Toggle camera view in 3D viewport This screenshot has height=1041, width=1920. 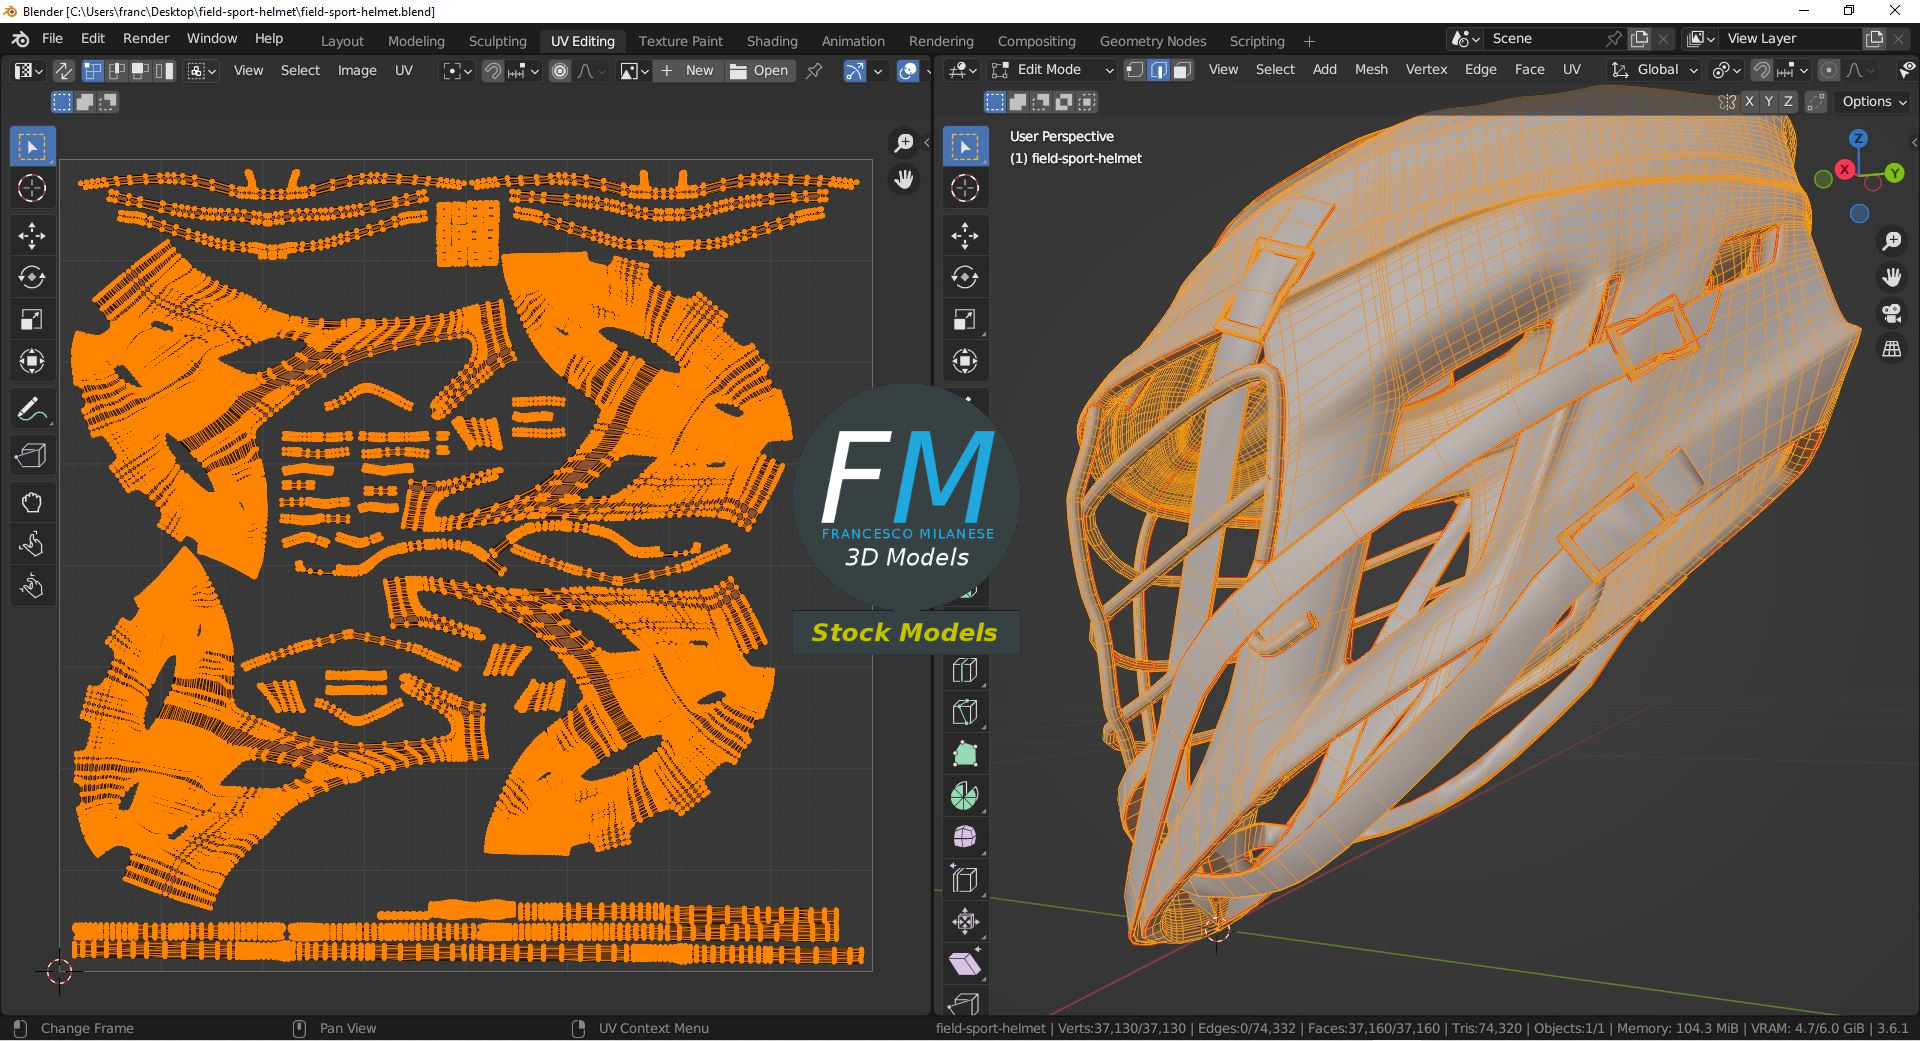click(1891, 313)
